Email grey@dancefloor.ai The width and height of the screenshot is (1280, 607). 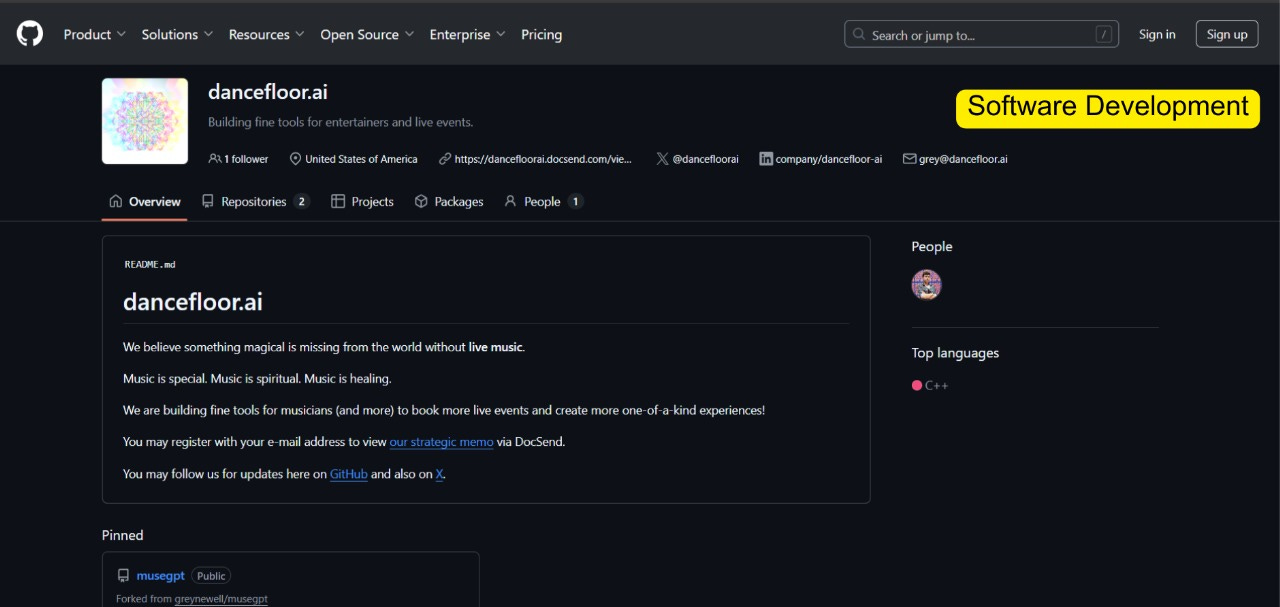click(x=963, y=159)
